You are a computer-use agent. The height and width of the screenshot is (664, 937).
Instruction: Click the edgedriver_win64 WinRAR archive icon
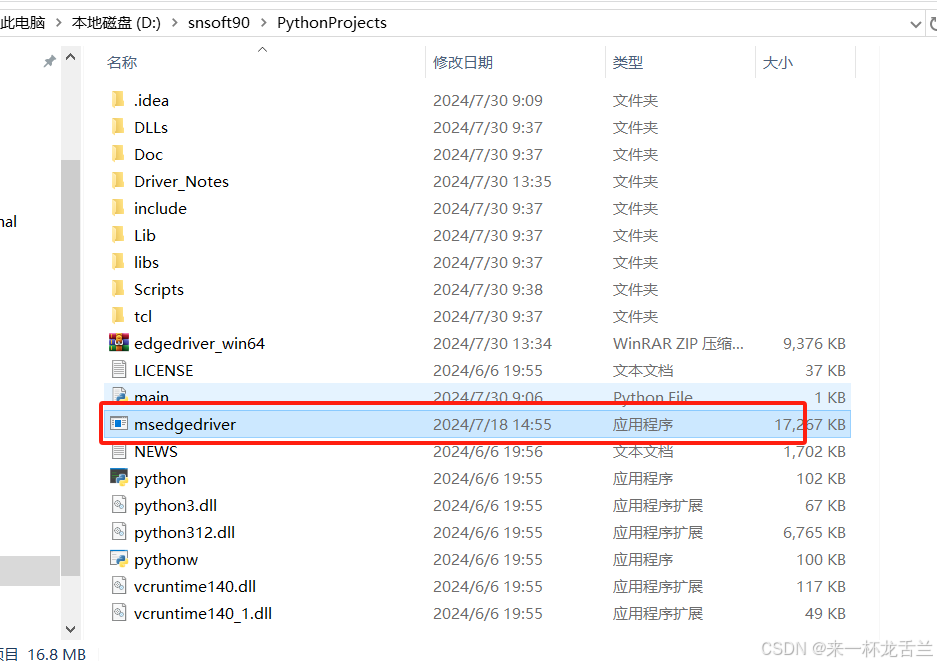point(119,343)
